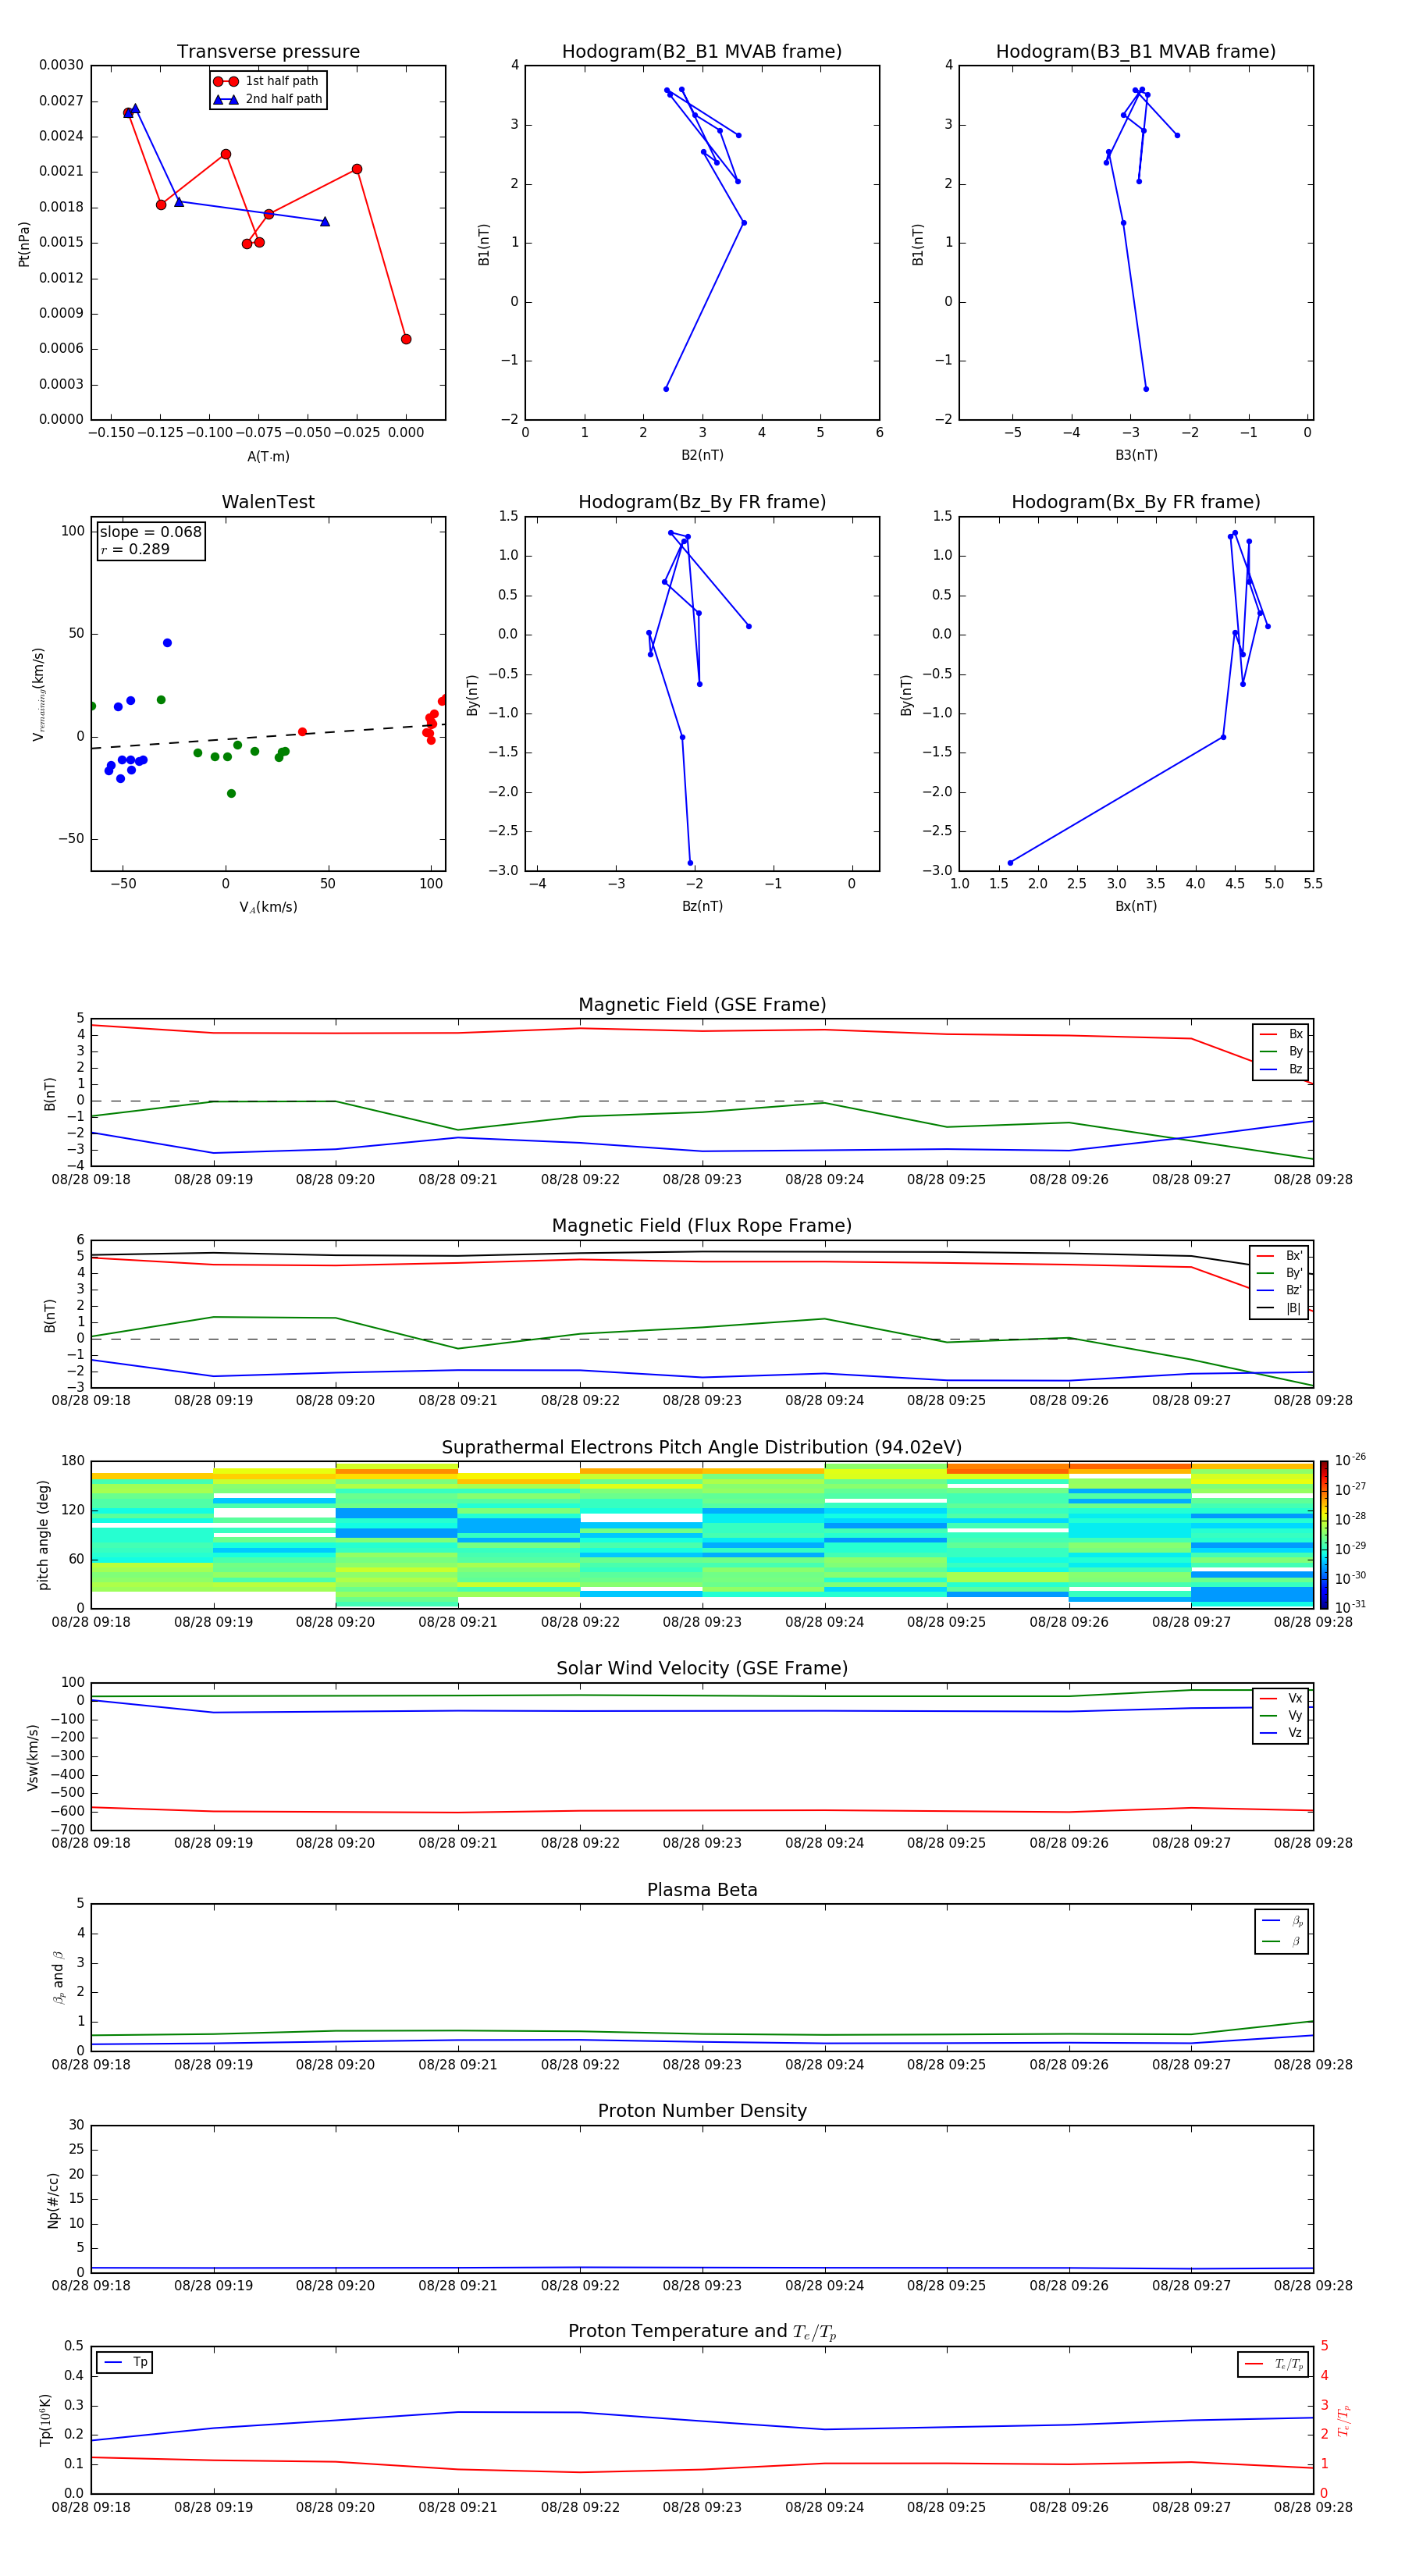Select "|B|" in flux rope legend
Image resolution: width=1405 pixels, height=2576 pixels.
(1280, 1308)
